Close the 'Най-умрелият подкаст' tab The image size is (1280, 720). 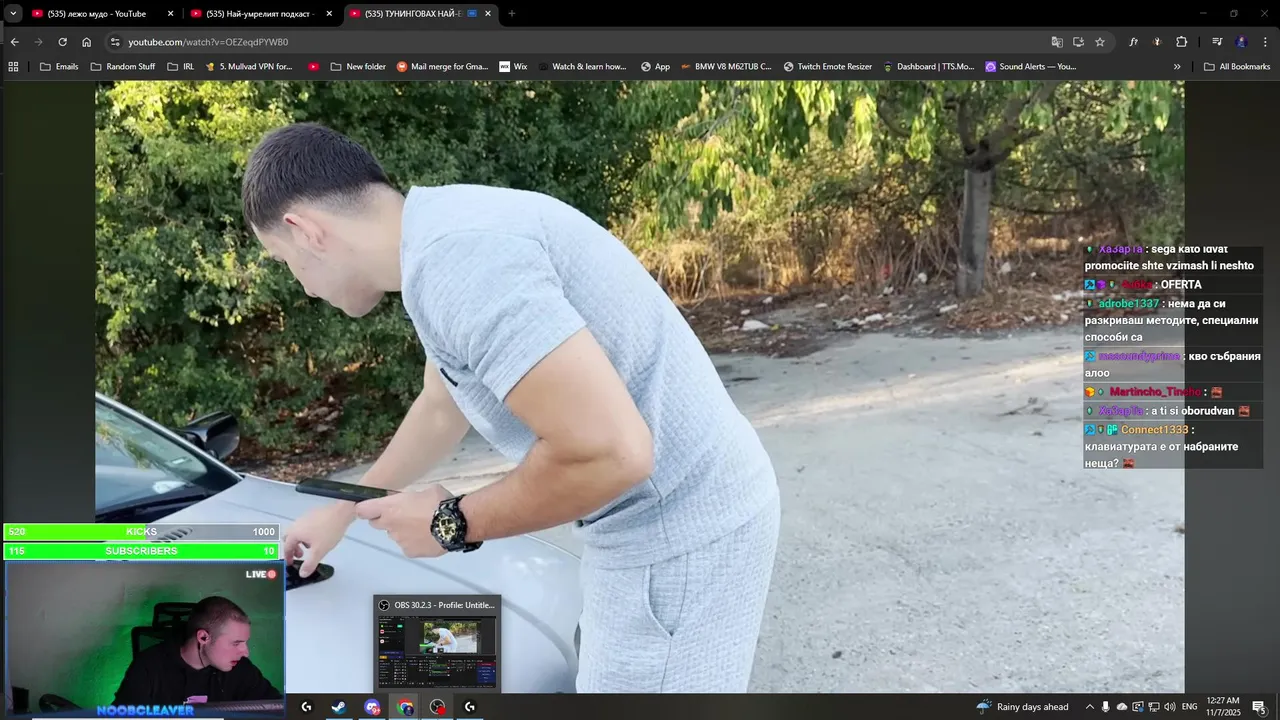click(329, 14)
